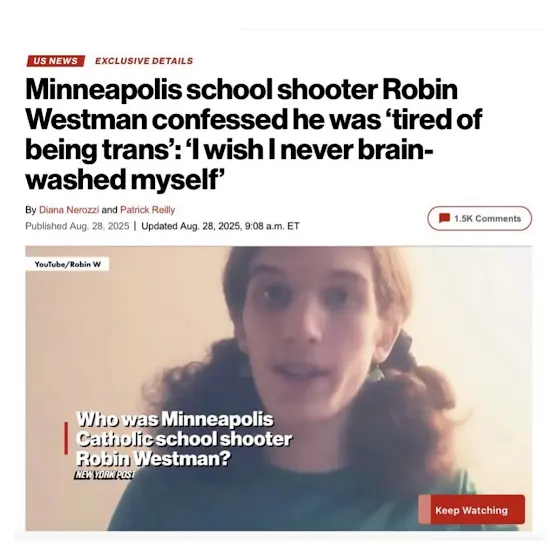560x560 pixels.
Task: Open the article headline about Robin Westman
Action: pyautogui.click(x=254, y=134)
